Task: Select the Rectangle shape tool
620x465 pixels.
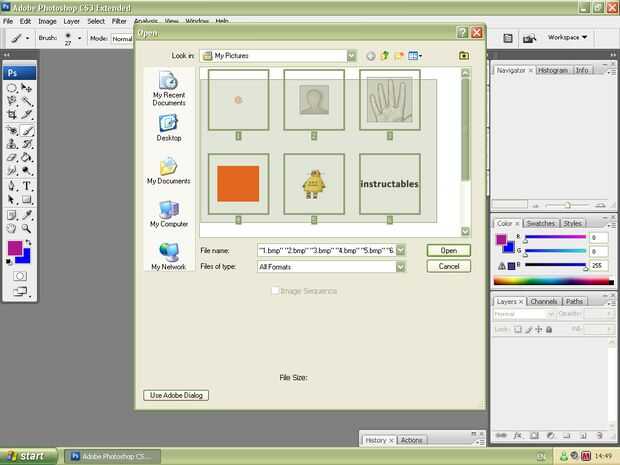Action: (26, 199)
